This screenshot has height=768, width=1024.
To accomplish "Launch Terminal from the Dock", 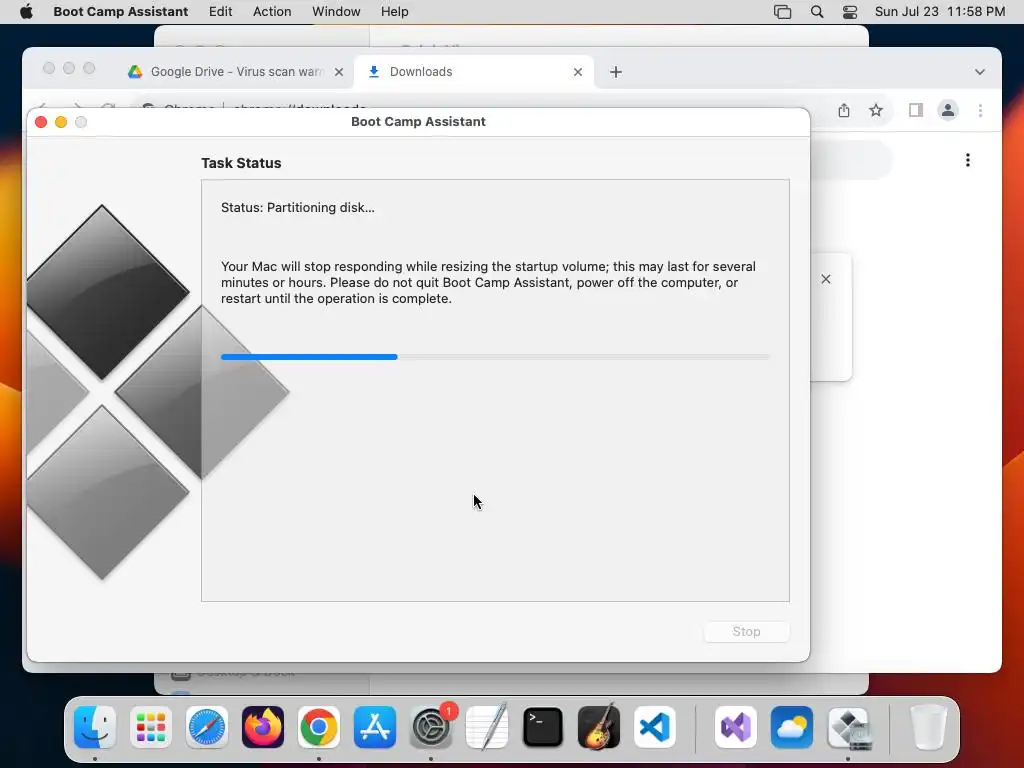I will tap(543, 727).
